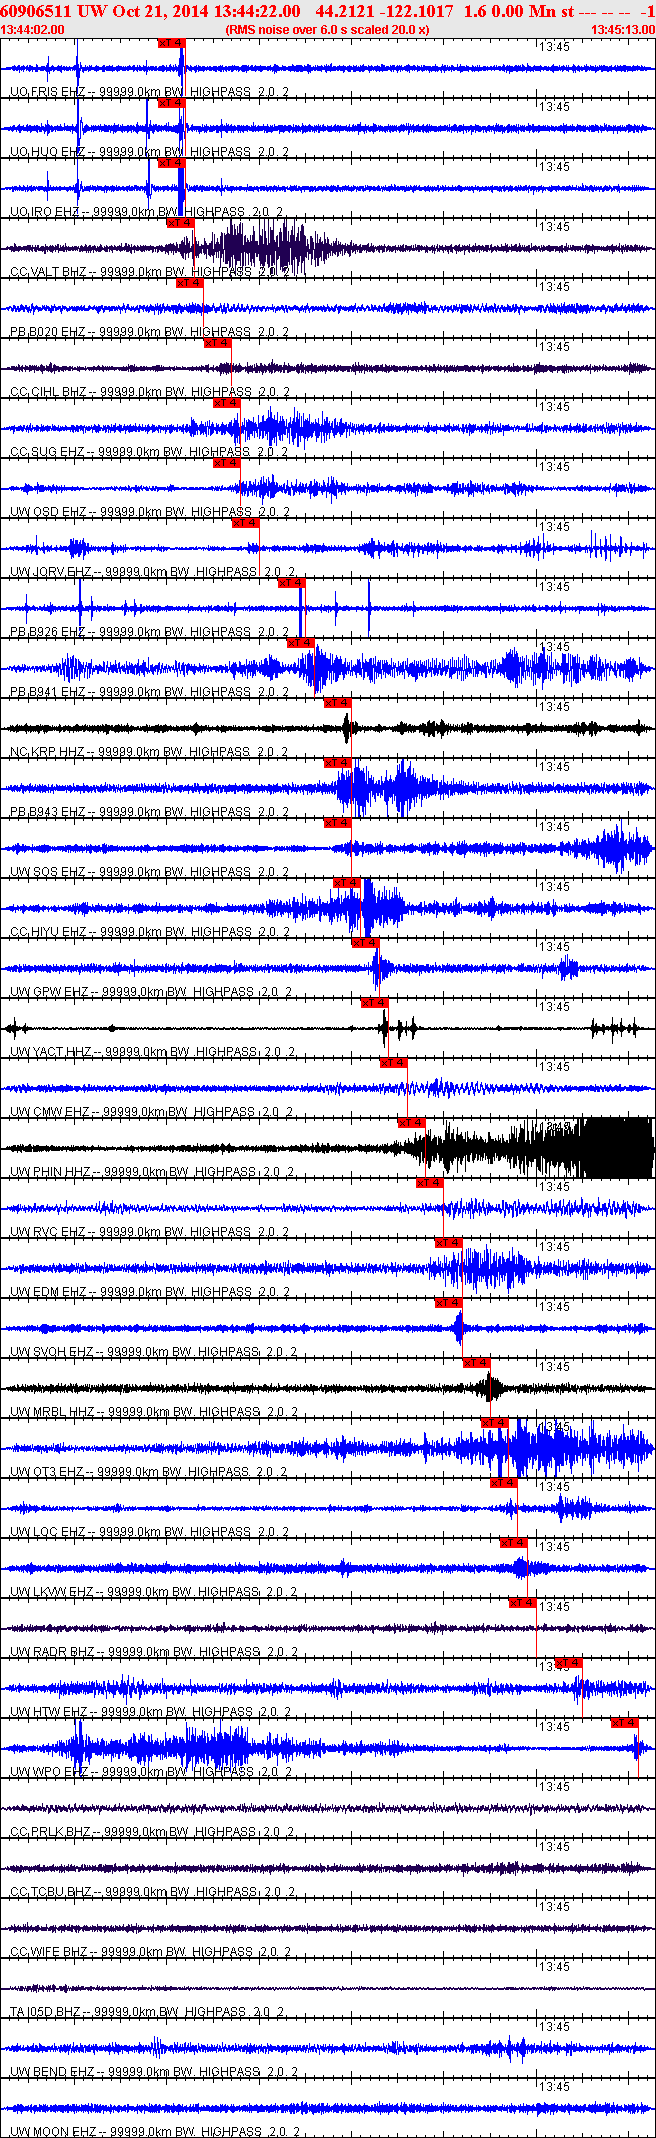Click the red pick marker on CC.VALT trace
Screen dimensions: 656x2138
point(180,223)
